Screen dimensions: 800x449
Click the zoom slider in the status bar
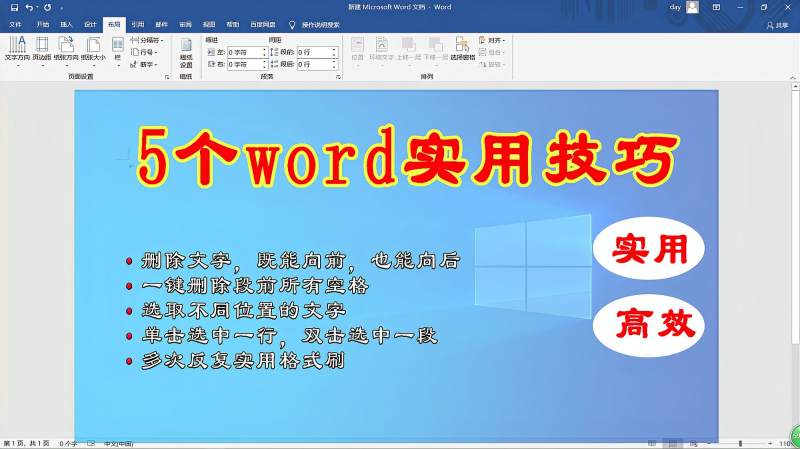pyautogui.click(x=740, y=444)
